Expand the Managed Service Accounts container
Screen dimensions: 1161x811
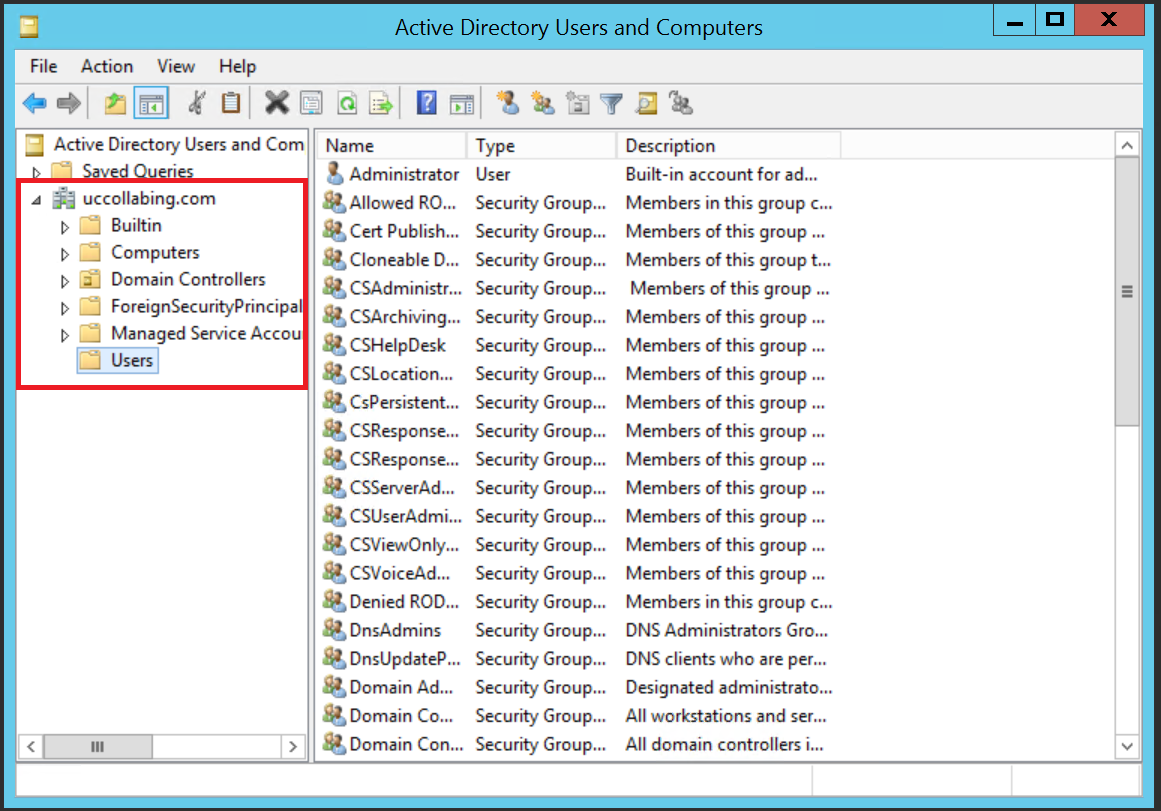(64, 335)
